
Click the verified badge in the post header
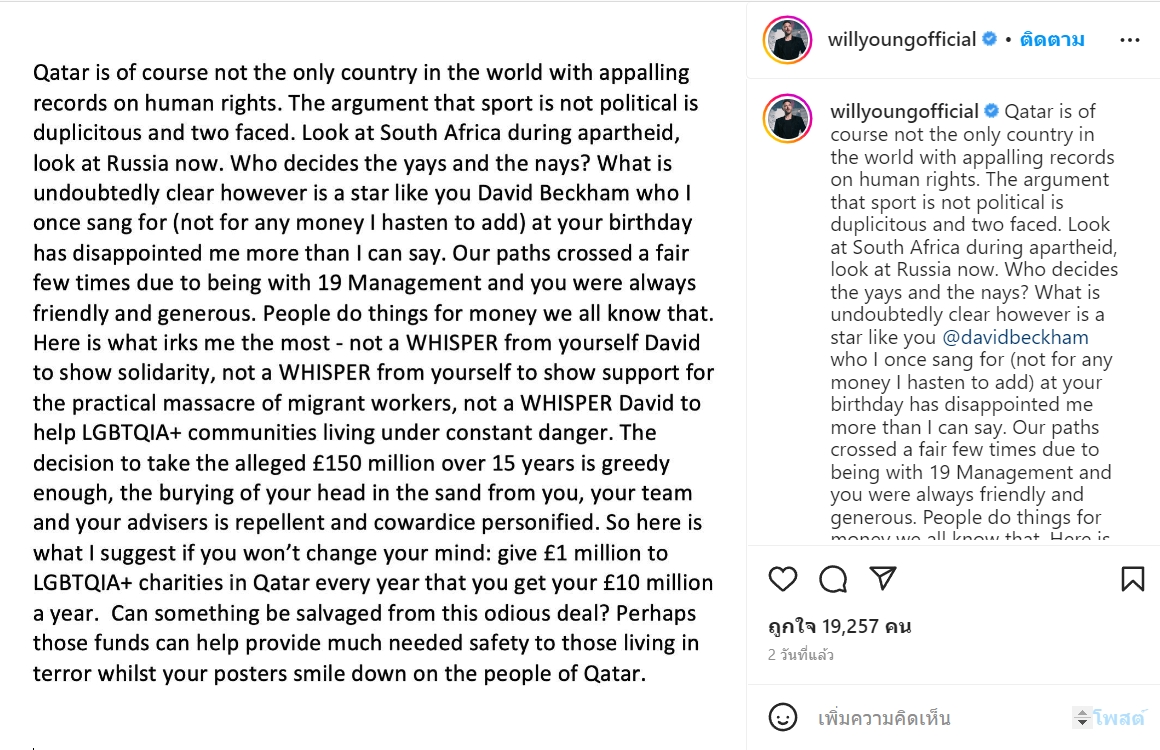(990, 40)
